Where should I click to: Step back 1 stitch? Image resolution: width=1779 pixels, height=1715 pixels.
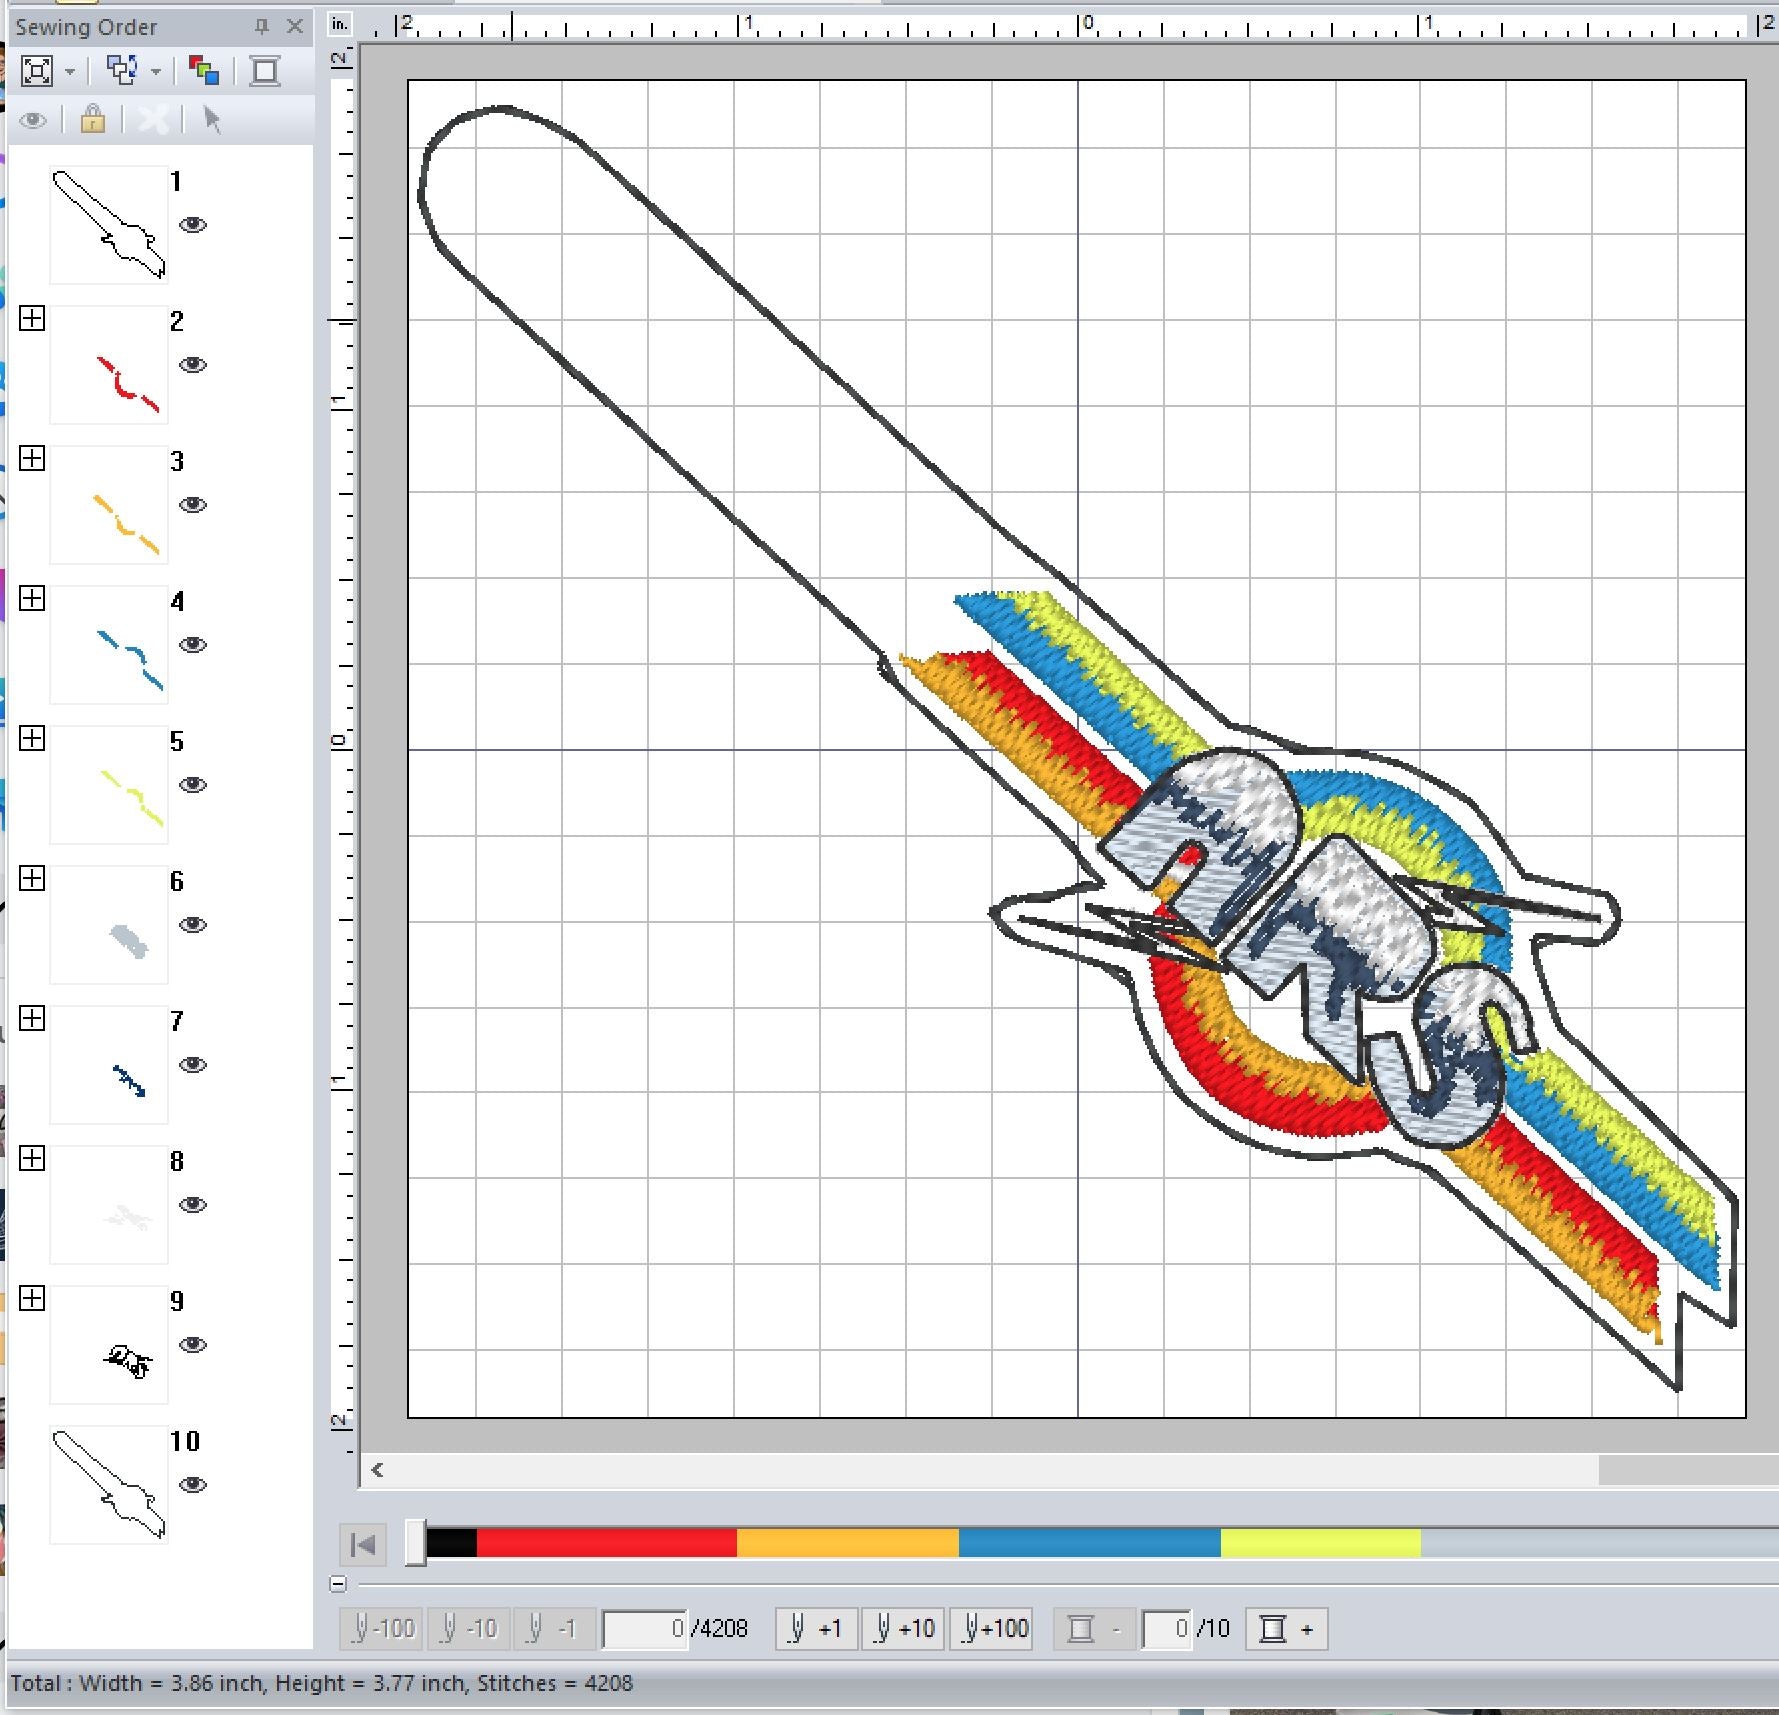click(x=555, y=1629)
